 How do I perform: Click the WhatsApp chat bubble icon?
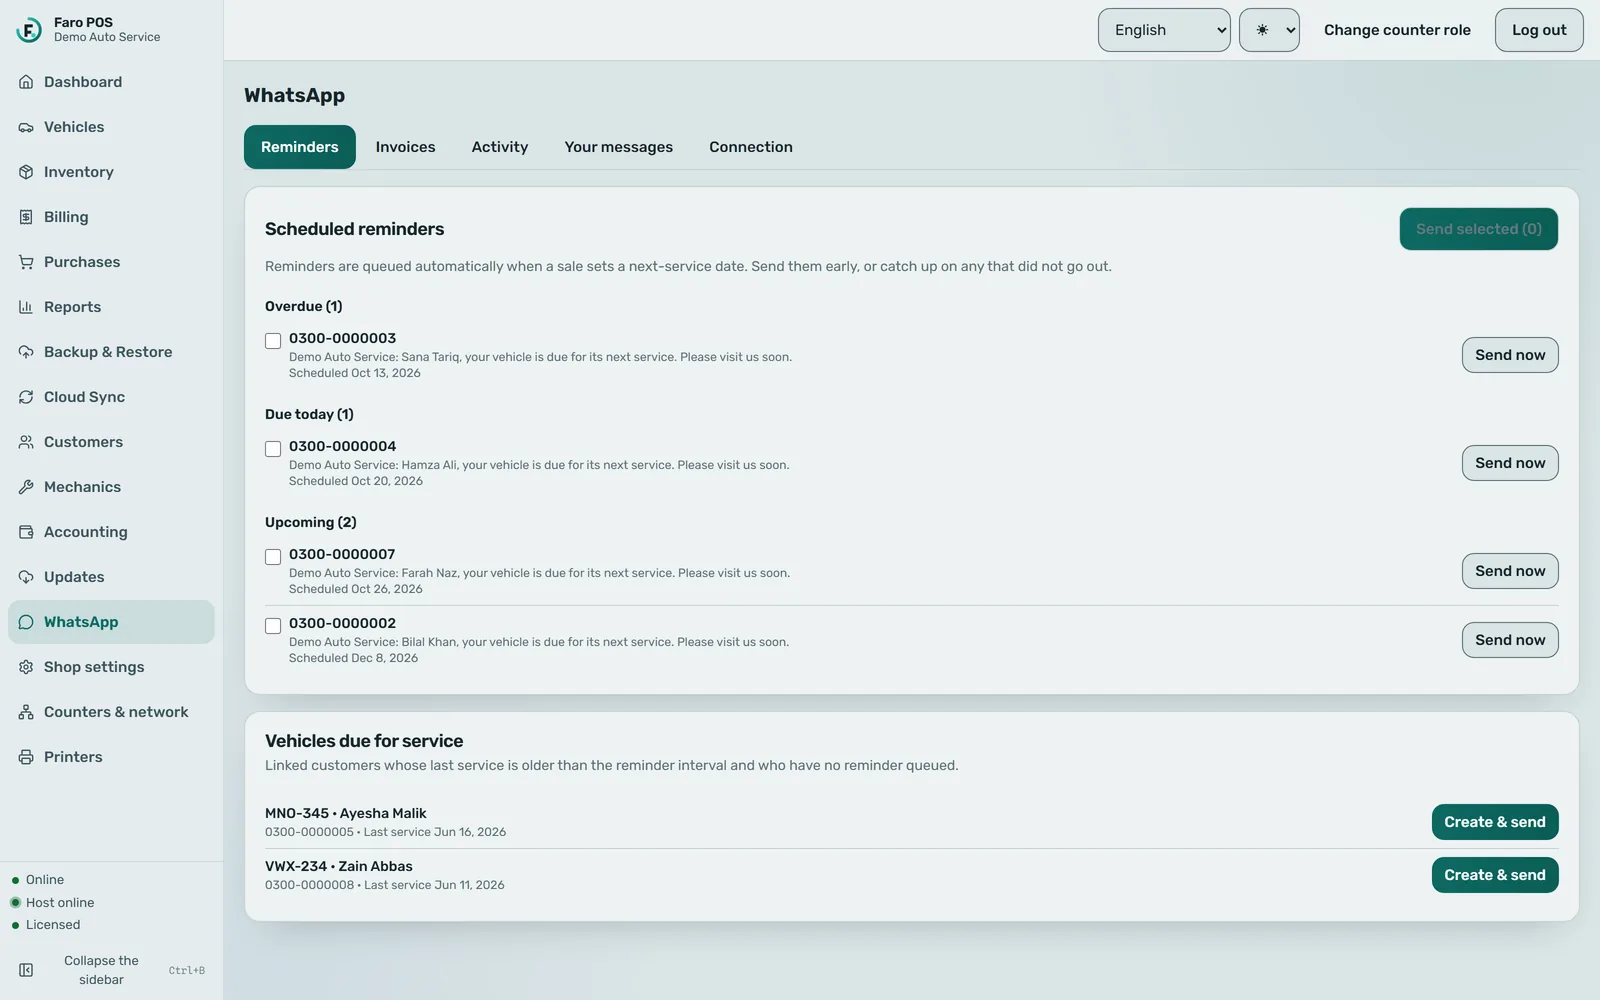(26, 622)
